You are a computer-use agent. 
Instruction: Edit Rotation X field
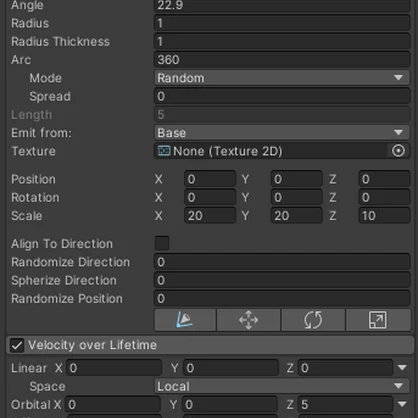tap(210, 197)
